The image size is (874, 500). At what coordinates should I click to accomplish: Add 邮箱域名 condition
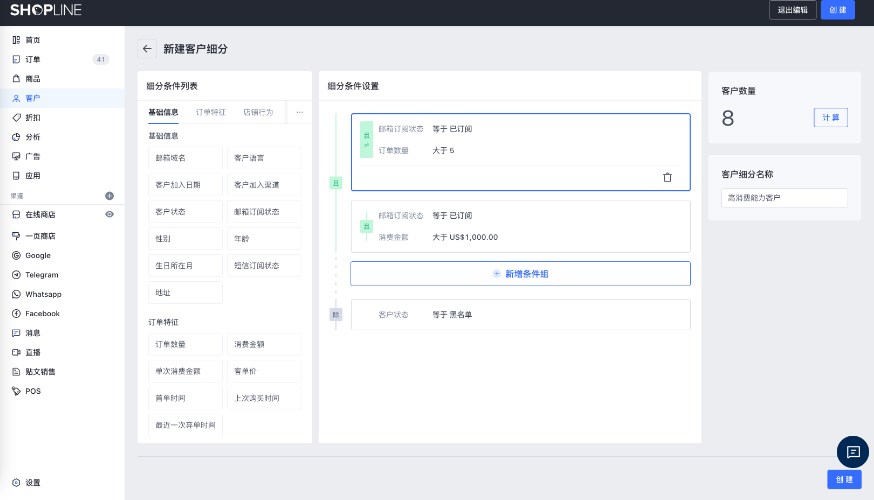click(x=186, y=158)
